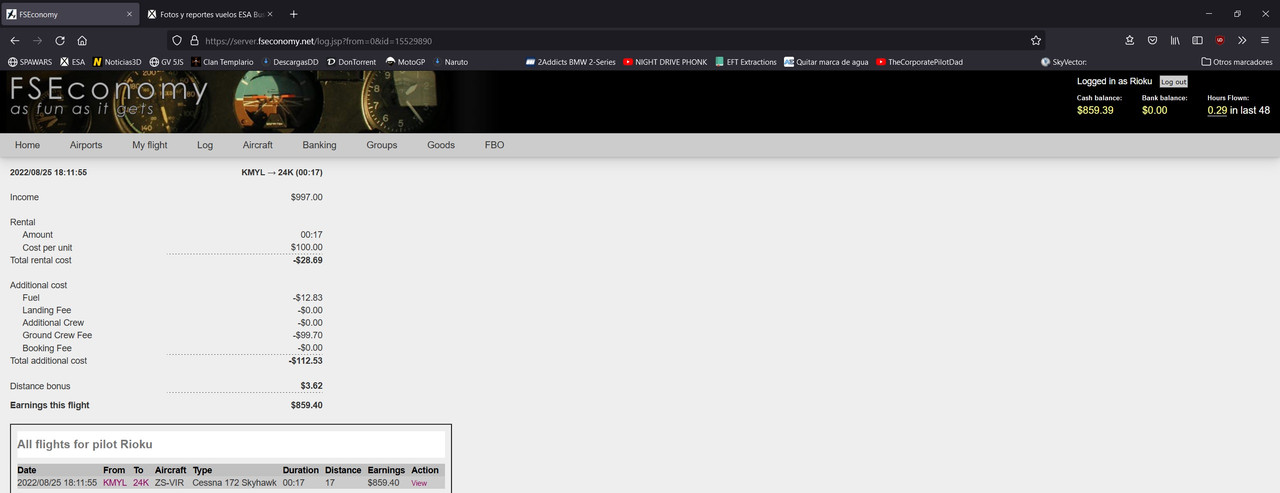The width and height of the screenshot is (1280, 493).
Task: Open TheCorporatePilotDad bookmark
Action: click(x=919, y=62)
